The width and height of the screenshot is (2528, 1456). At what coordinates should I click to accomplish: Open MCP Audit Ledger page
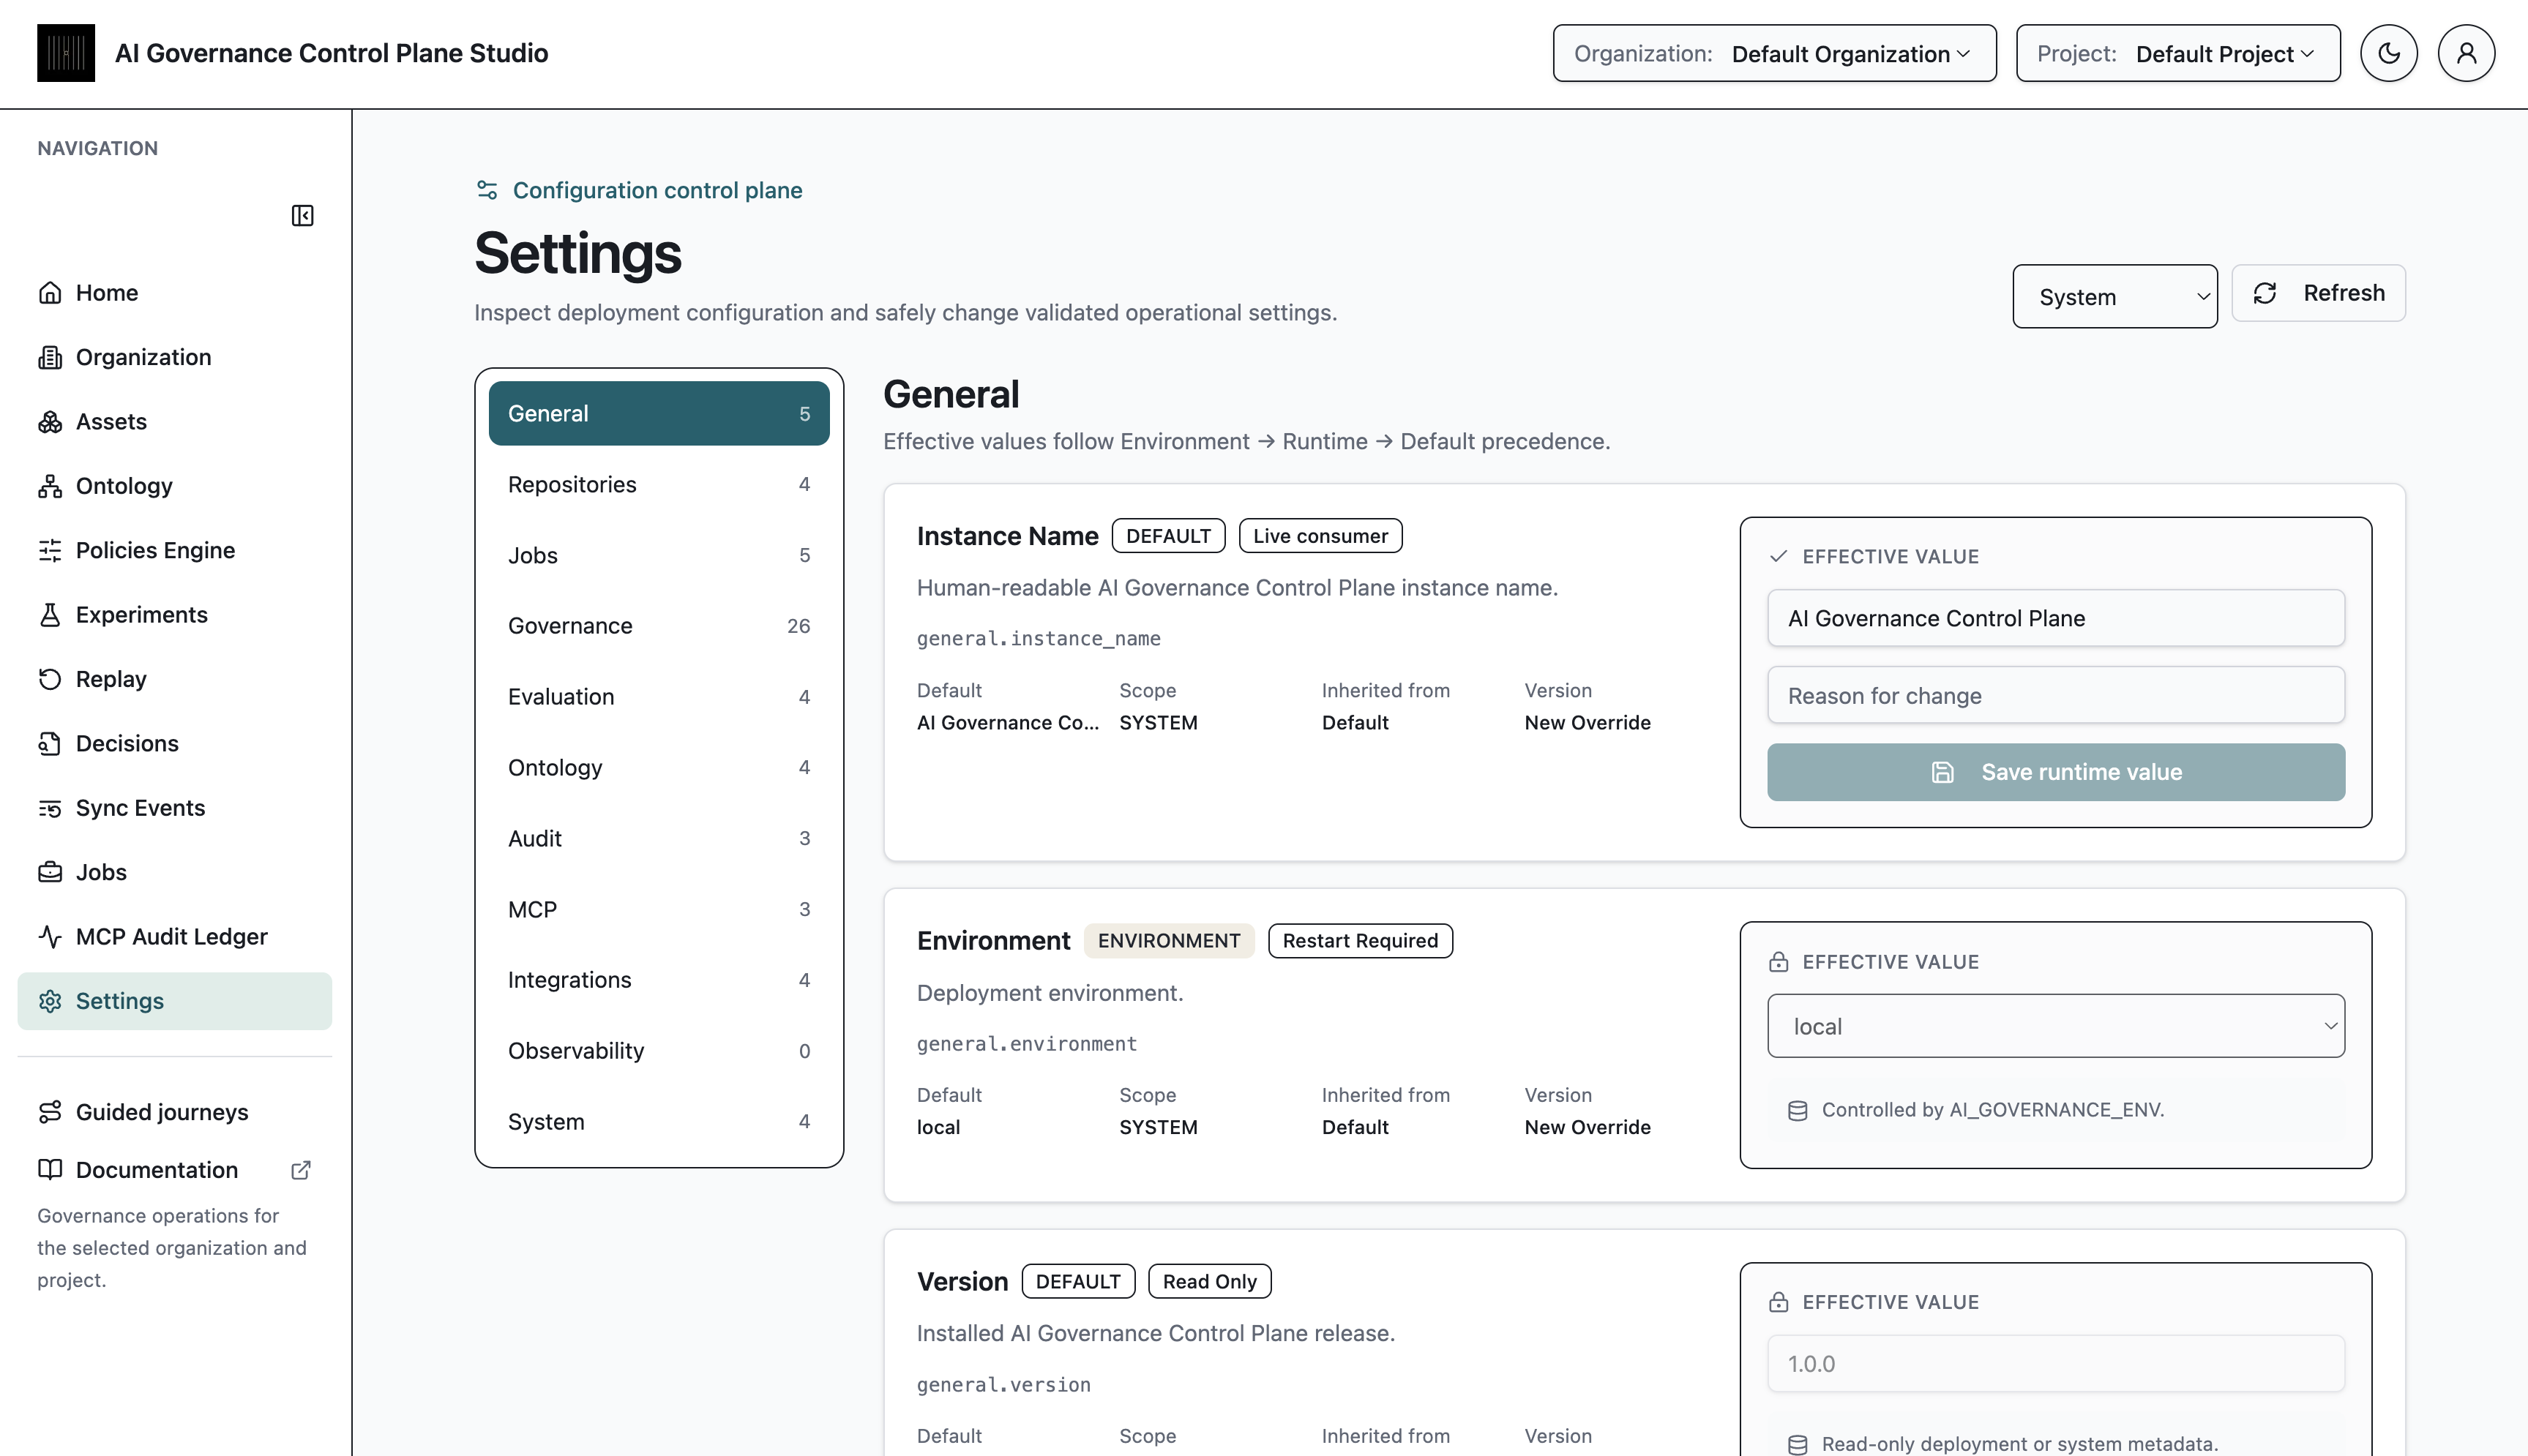point(174,937)
